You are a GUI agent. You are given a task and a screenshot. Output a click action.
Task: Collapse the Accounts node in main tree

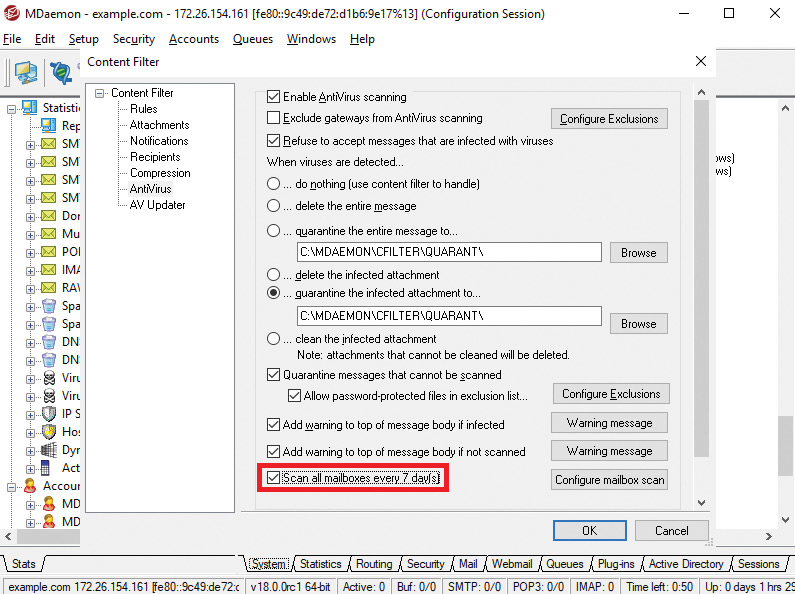[11, 487]
